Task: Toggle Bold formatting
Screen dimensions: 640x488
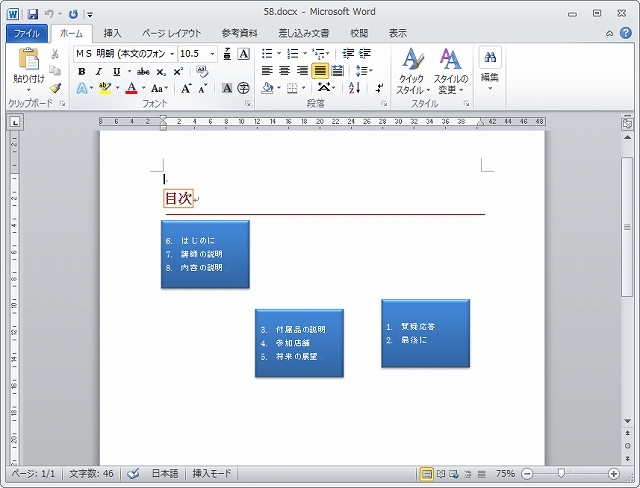Action: (x=81, y=71)
